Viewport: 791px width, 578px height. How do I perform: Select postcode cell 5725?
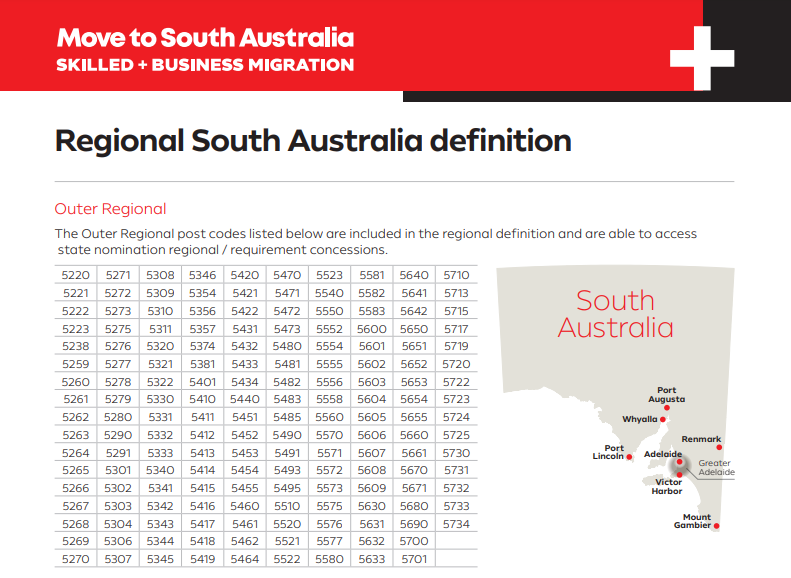[x=457, y=435]
